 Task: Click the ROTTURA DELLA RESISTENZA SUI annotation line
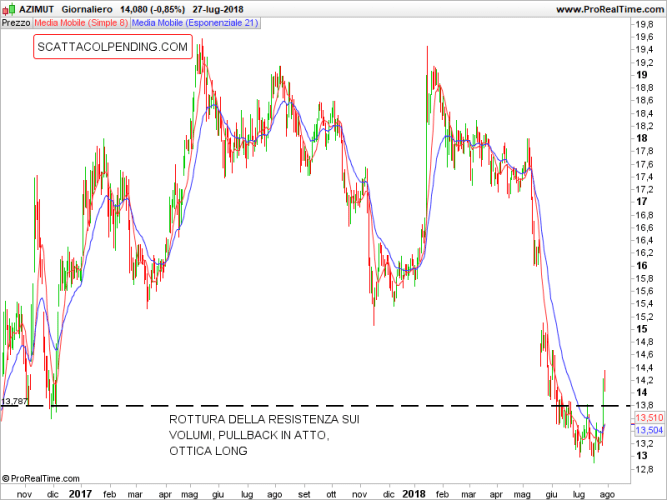pos(264,420)
